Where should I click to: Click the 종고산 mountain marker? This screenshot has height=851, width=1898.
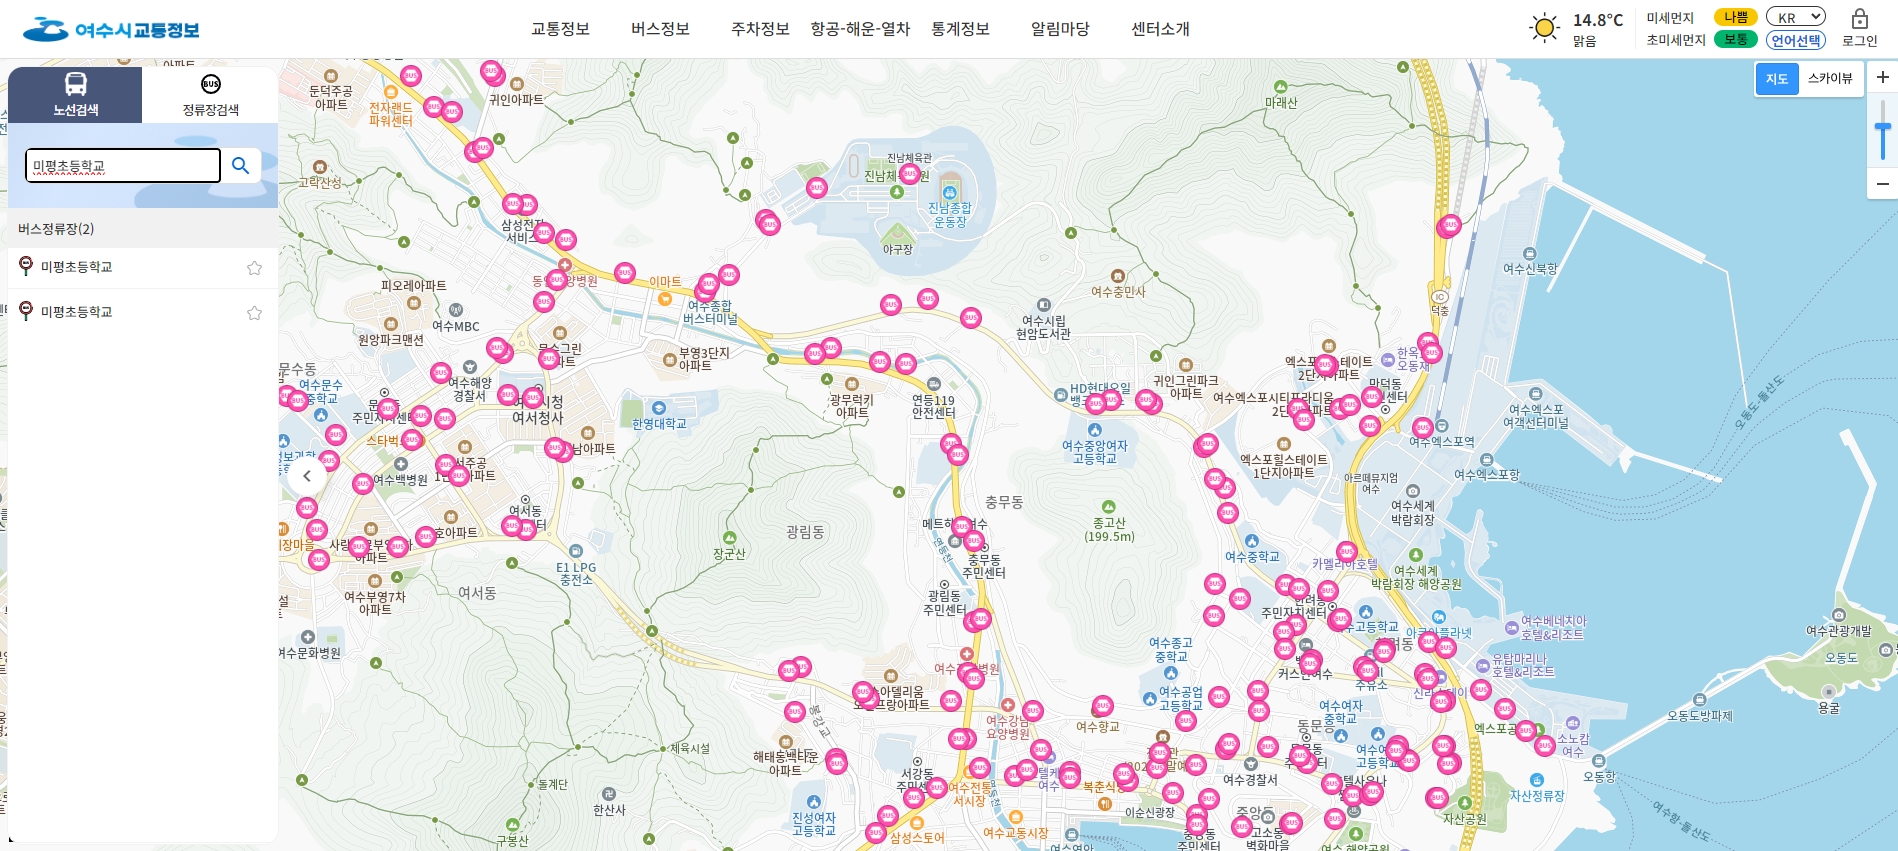[x=1108, y=507]
